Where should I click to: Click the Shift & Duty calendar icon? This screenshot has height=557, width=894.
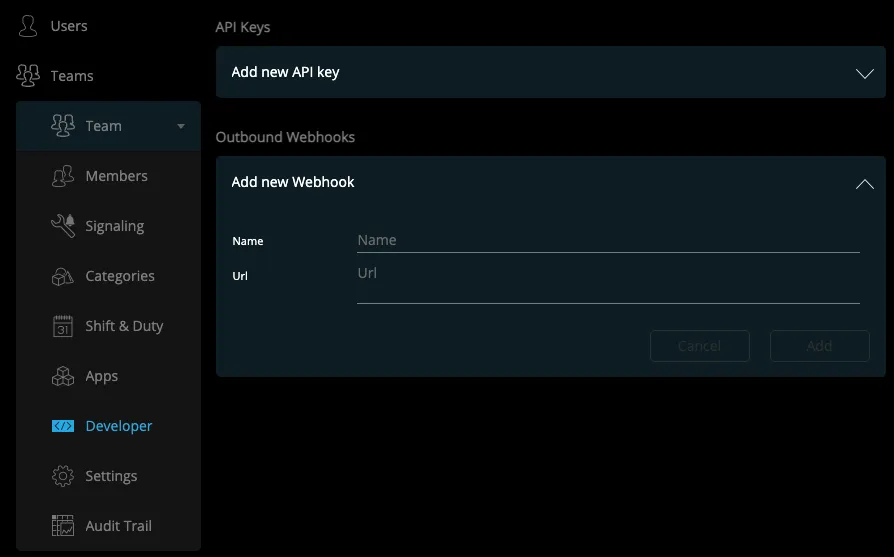(63, 326)
